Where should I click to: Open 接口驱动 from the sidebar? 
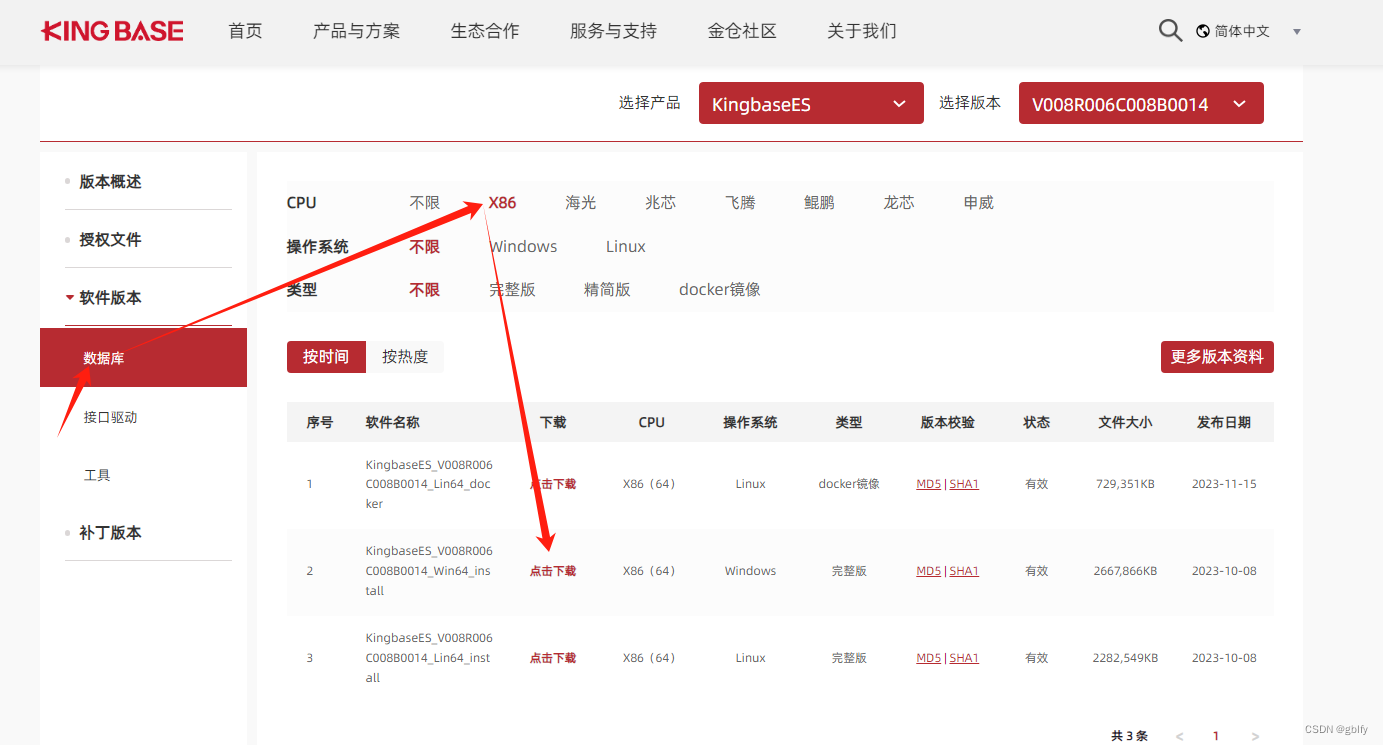click(111, 417)
